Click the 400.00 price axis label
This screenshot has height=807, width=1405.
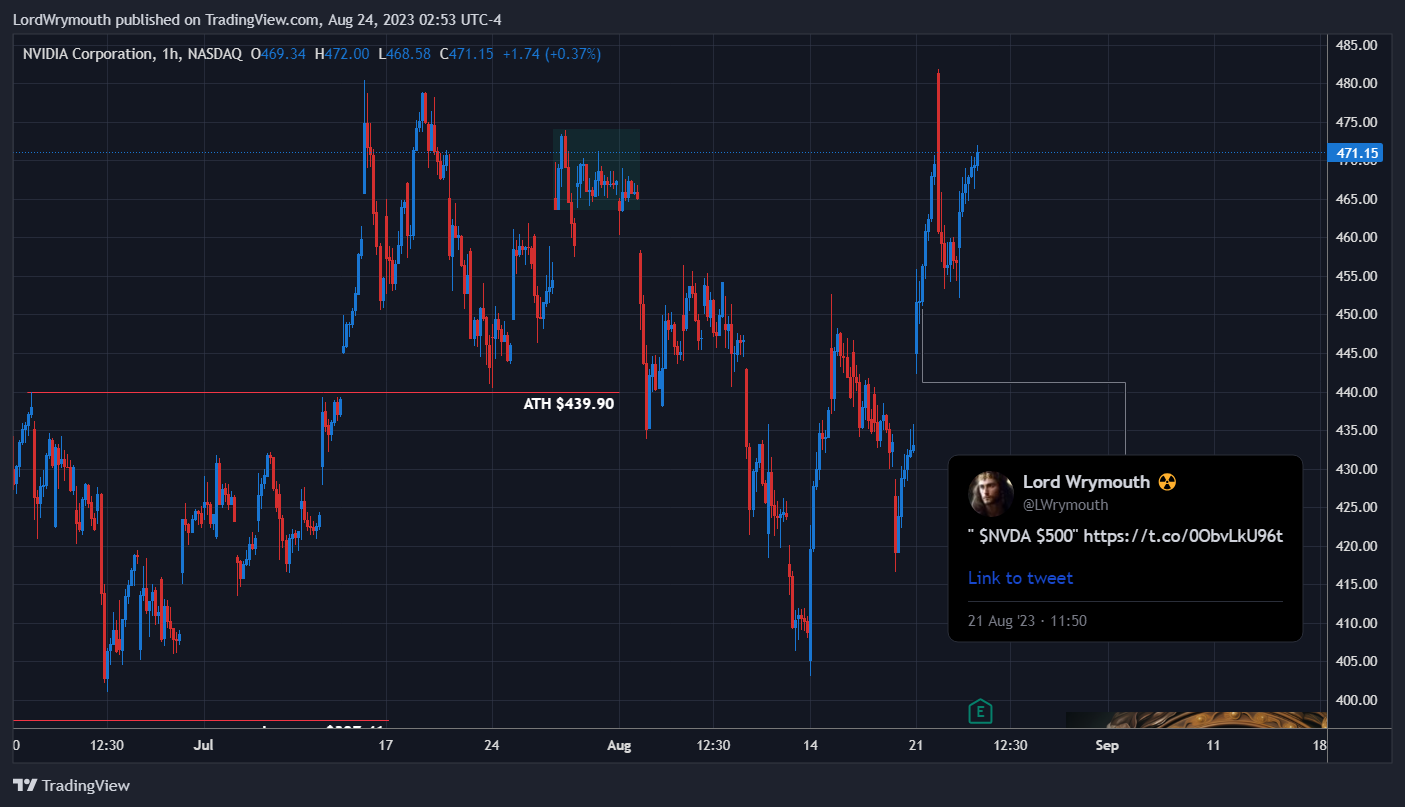pyautogui.click(x=1356, y=700)
